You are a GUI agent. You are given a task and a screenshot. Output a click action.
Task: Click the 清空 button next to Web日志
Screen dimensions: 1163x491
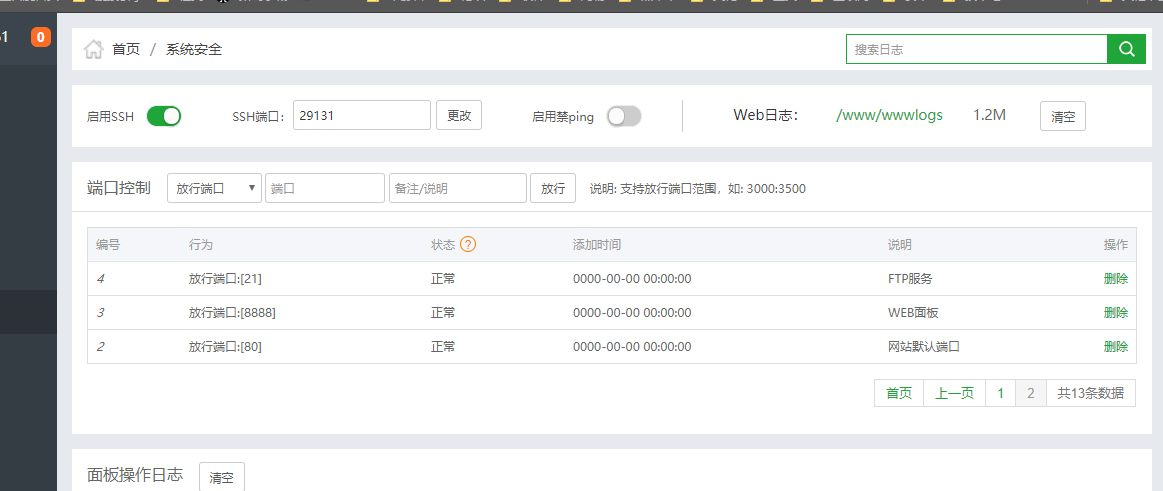[x=1063, y=116]
